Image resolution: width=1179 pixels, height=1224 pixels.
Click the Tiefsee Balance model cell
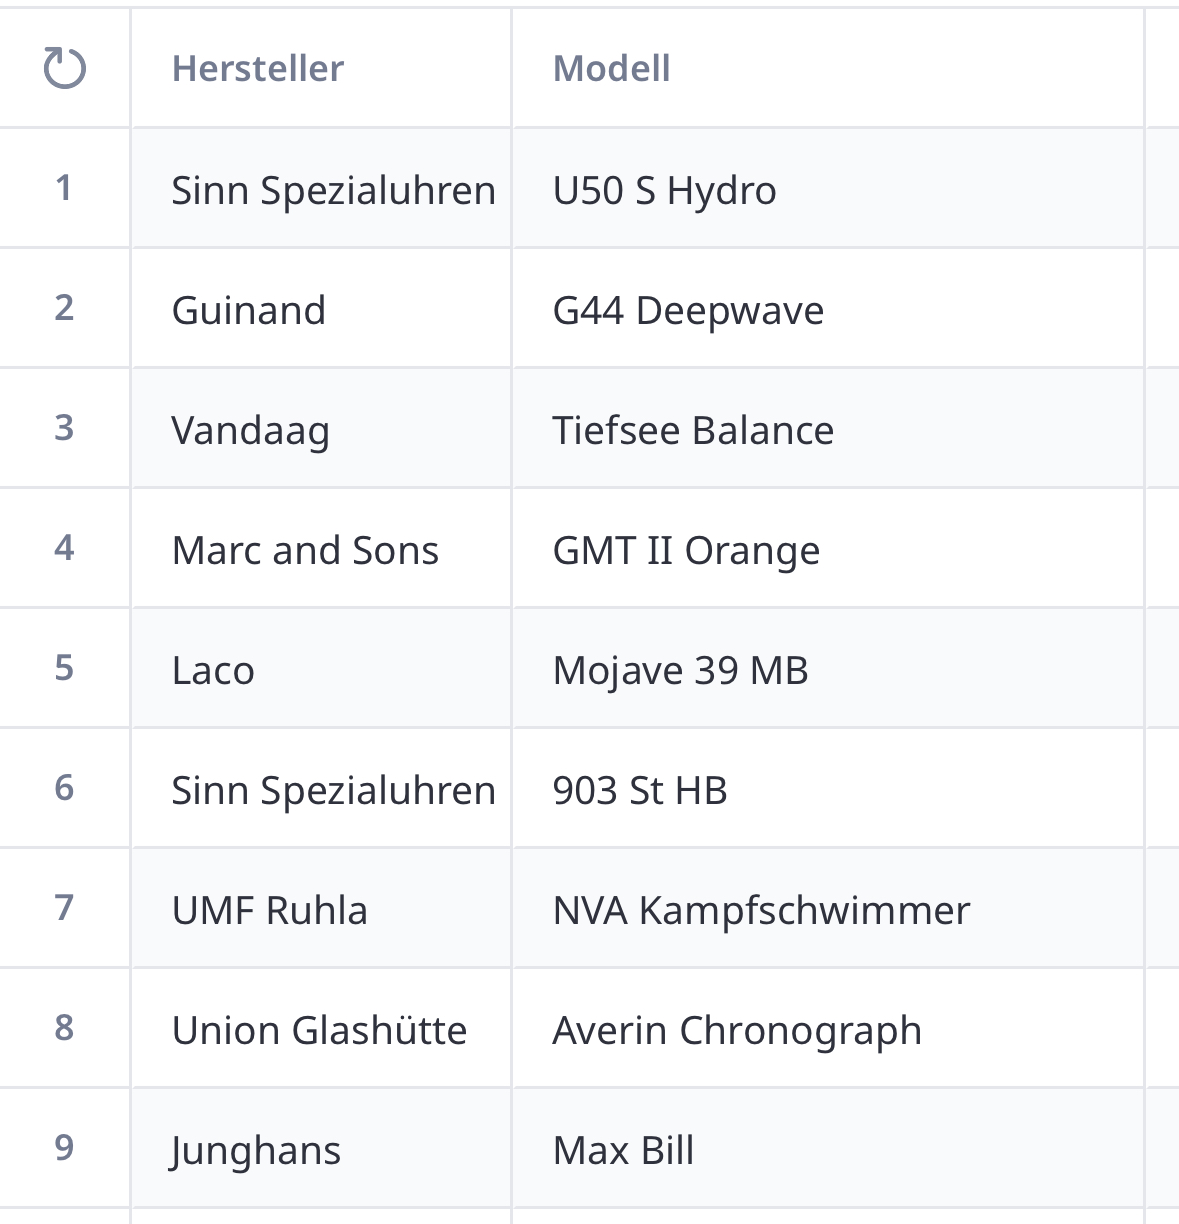[x=693, y=430]
